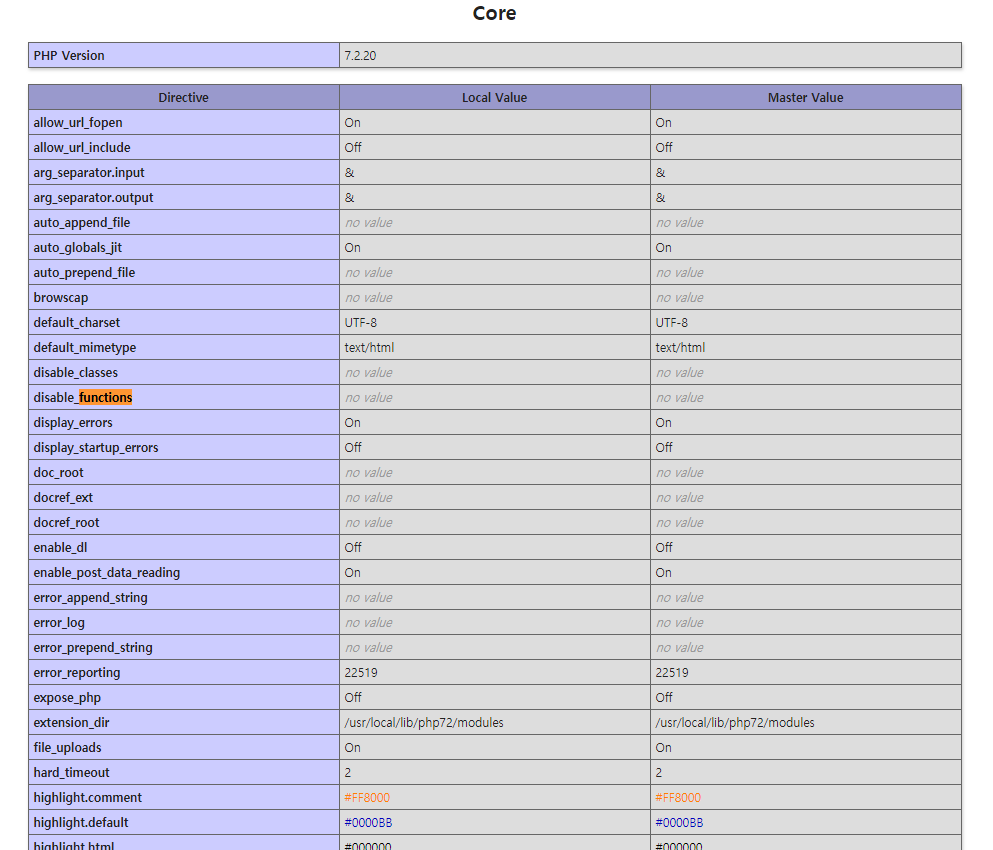Select the display_errors directive name
This screenshot has height=850, width=993.
click(73, 423)
